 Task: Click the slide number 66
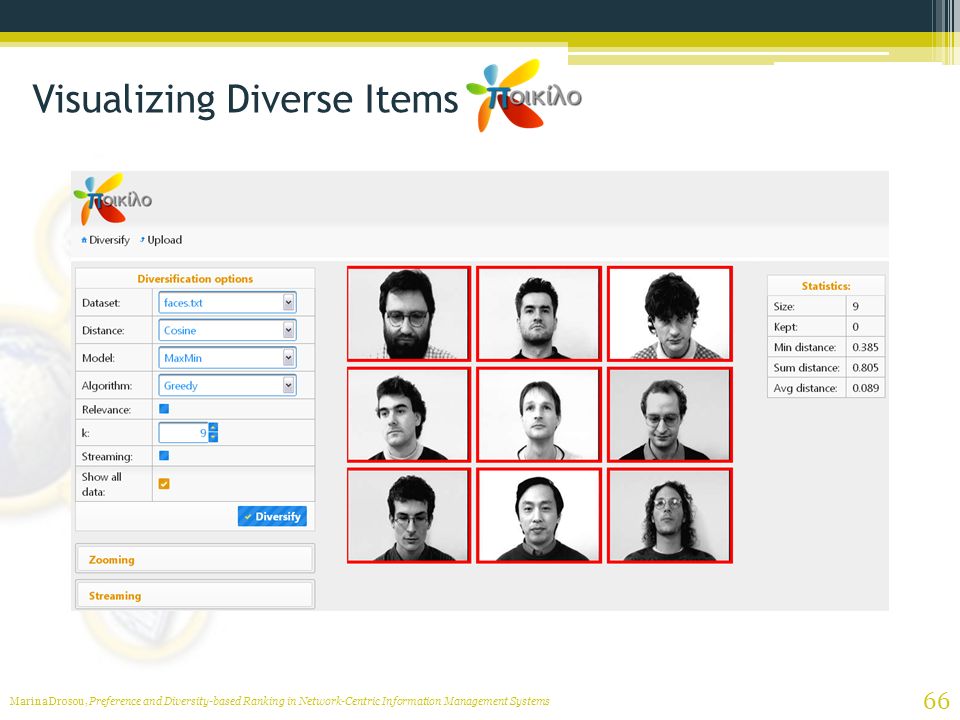click(x=936, y=700)
